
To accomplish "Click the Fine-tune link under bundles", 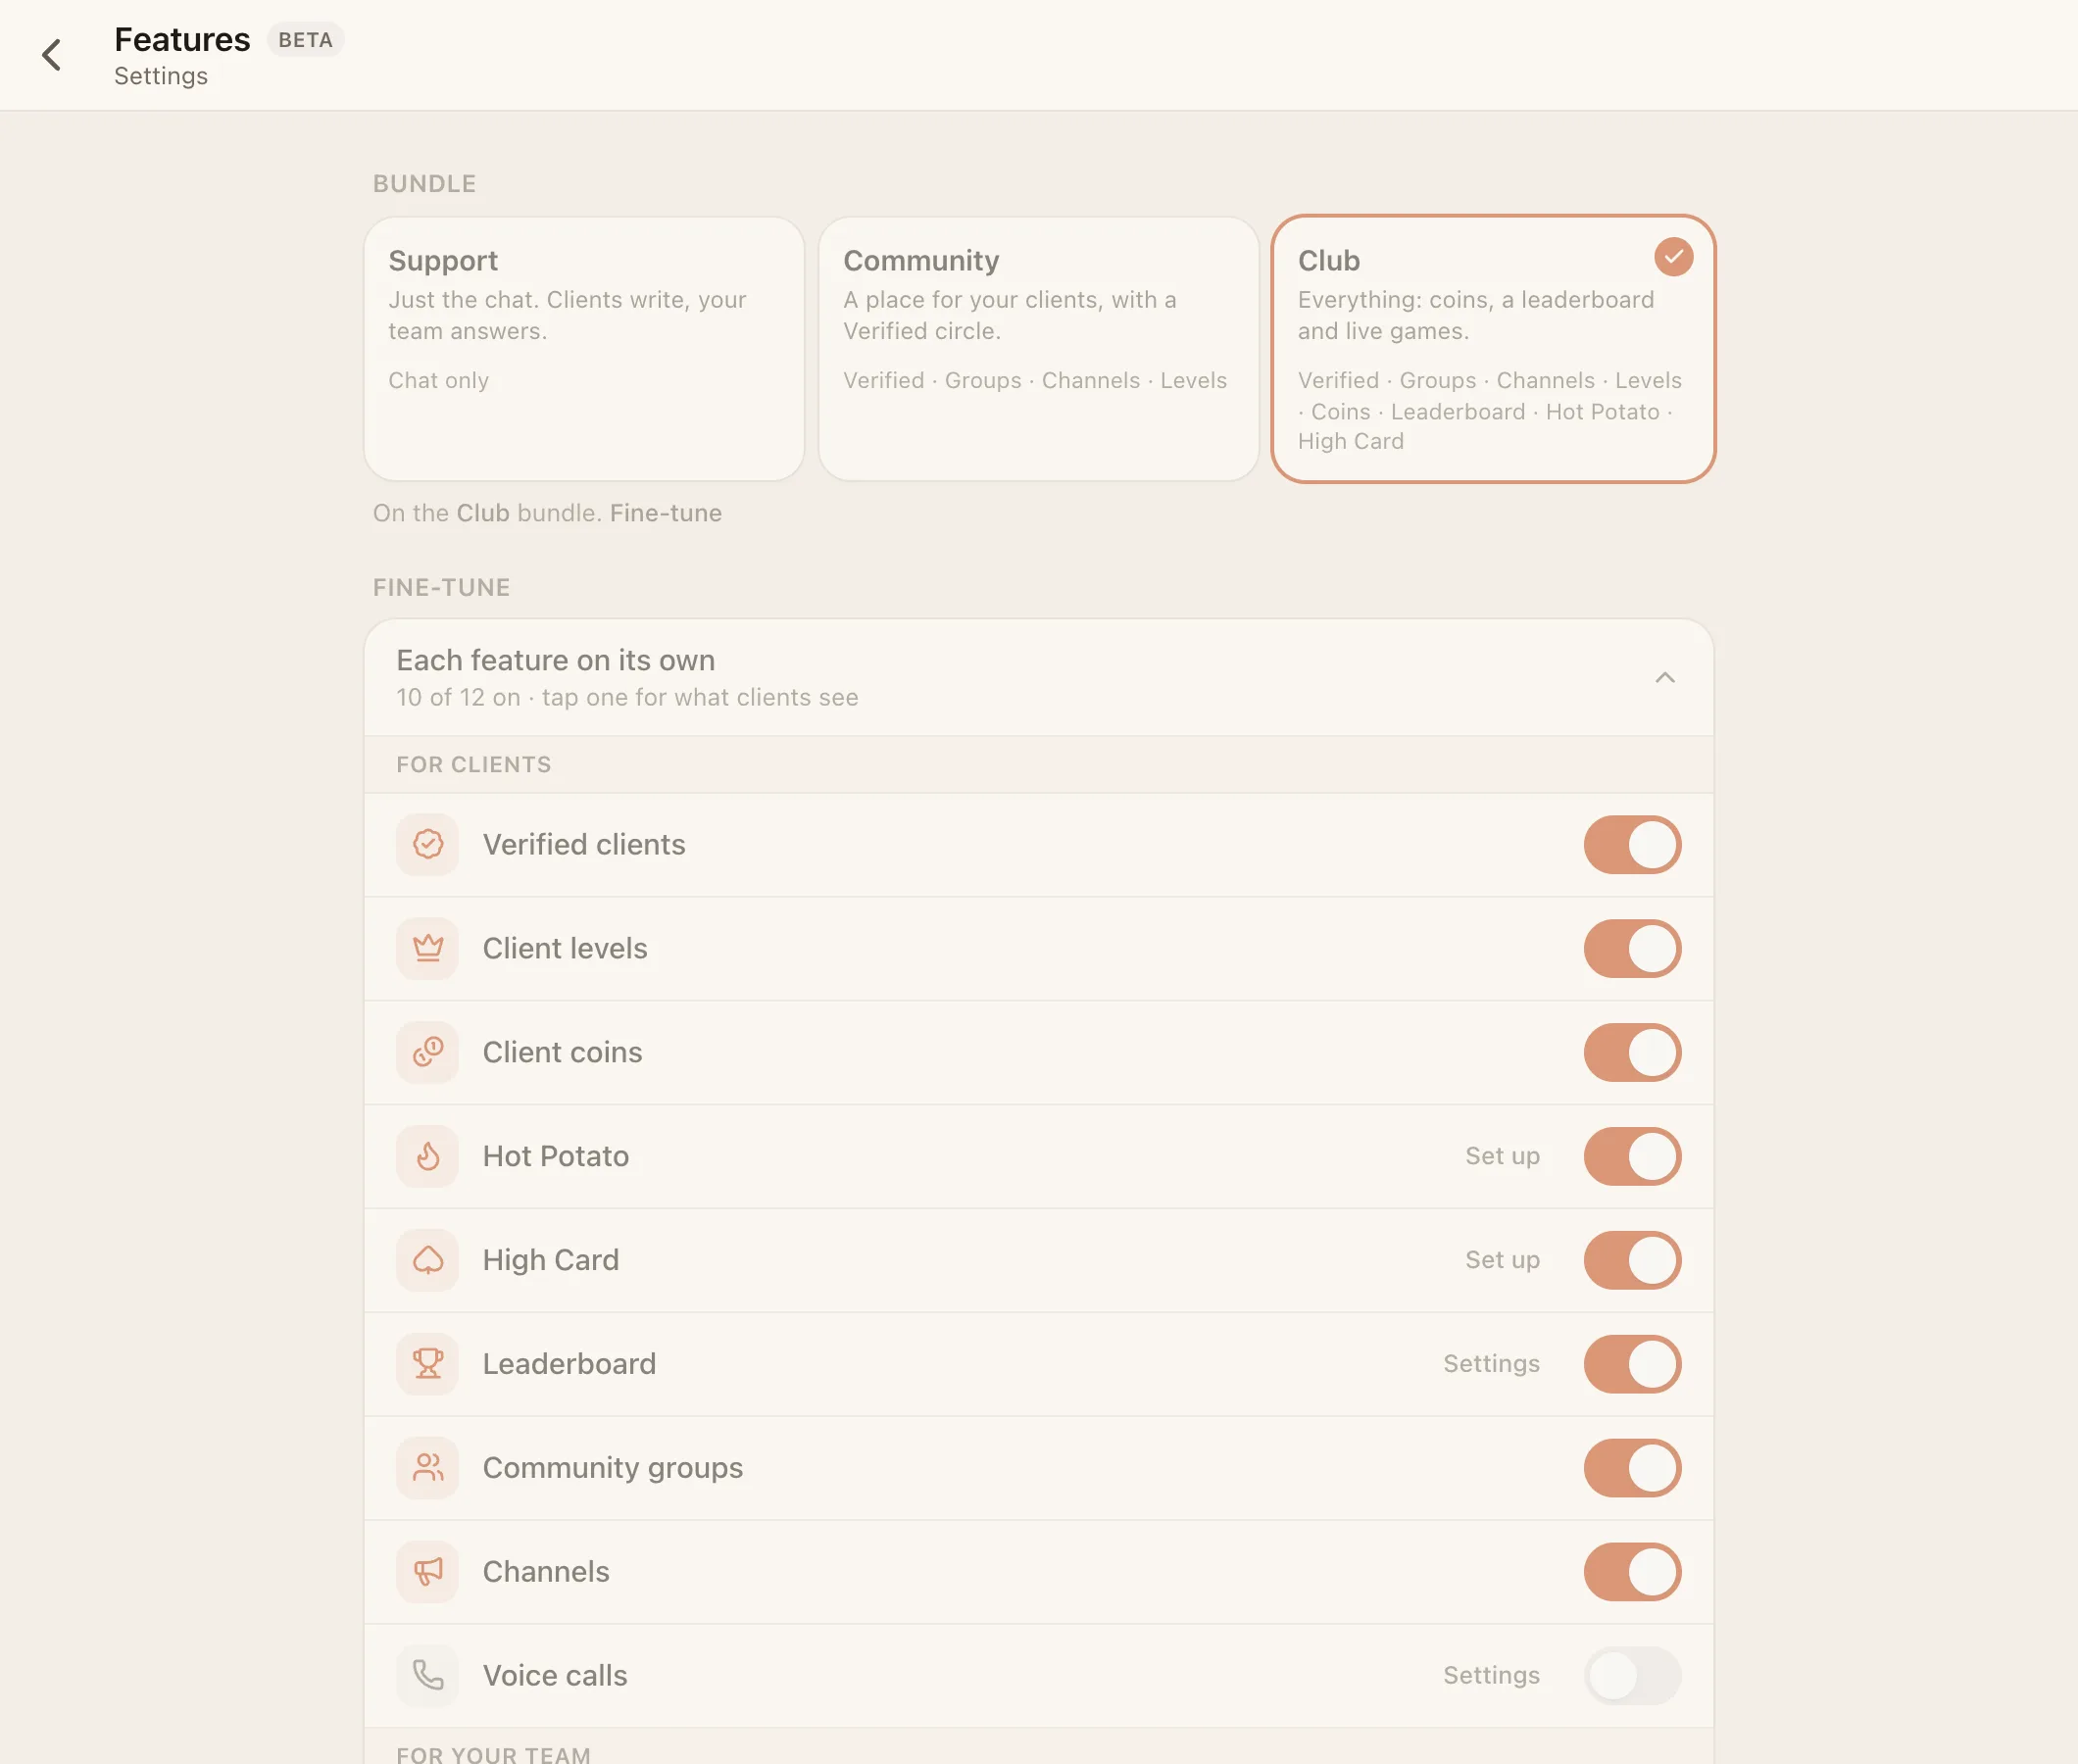I will (666, 513).
